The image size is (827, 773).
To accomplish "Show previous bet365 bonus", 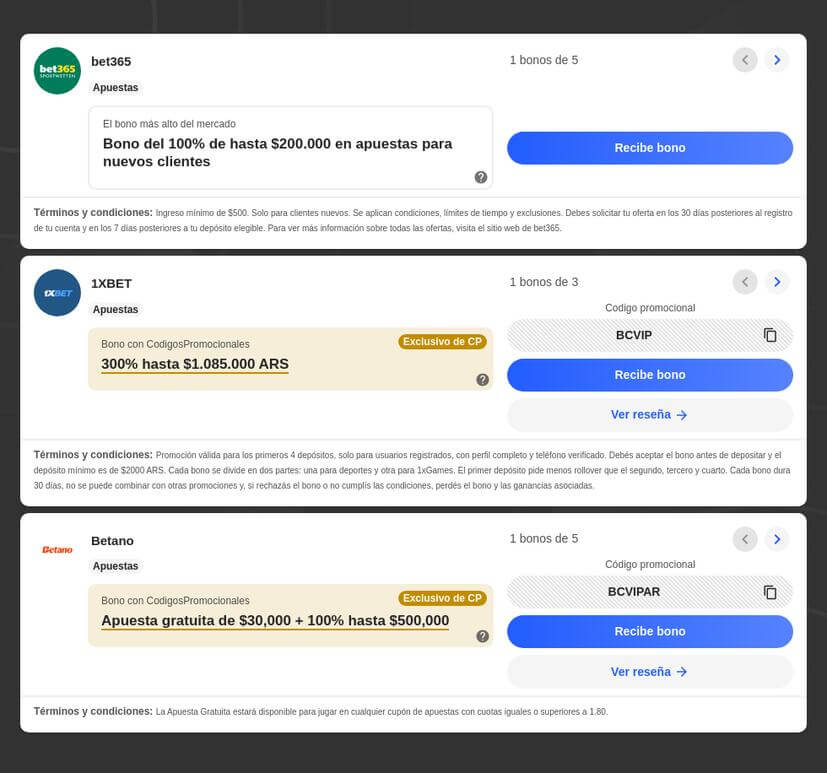I will pyautogui.click(x=745, y=60).
